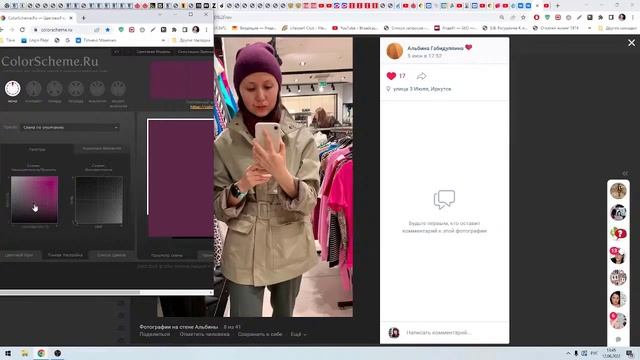Click the small purple swatch at top of ColorScheme

pos(182,81)
